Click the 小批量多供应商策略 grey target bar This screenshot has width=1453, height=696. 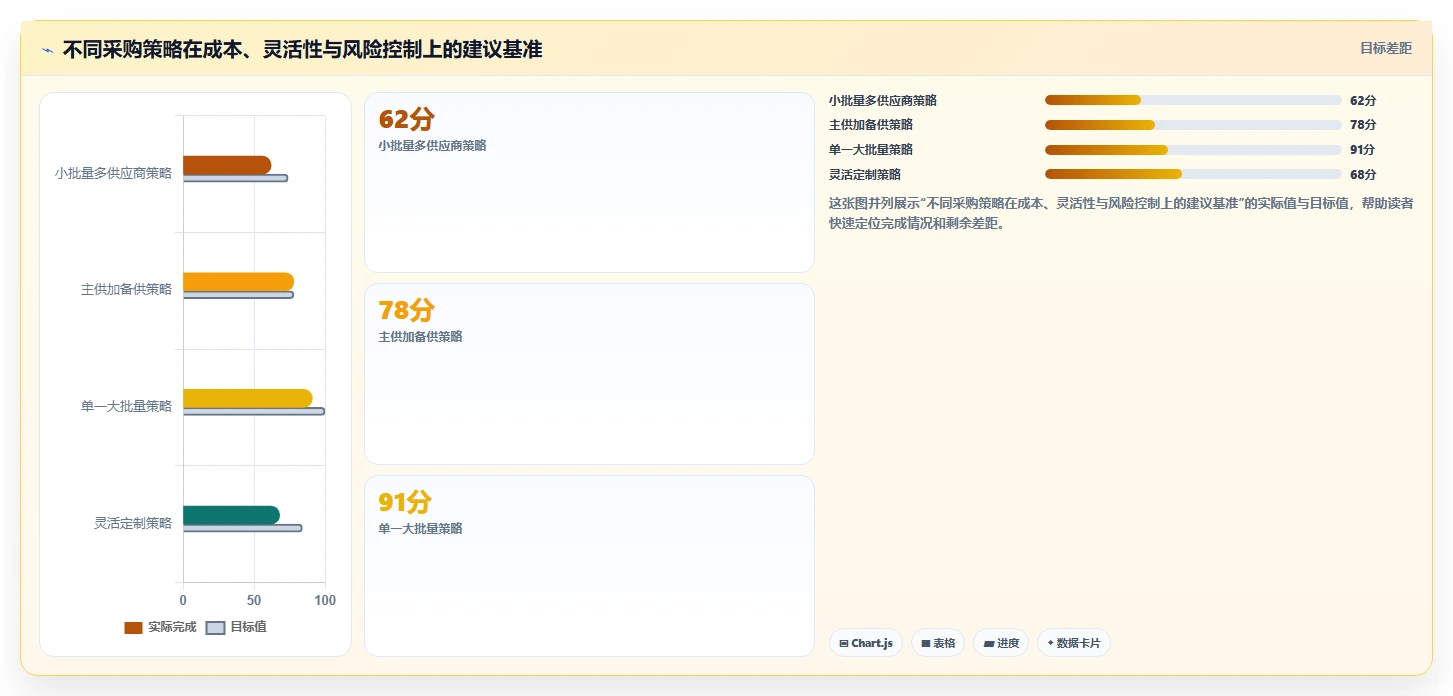(235, 178)
